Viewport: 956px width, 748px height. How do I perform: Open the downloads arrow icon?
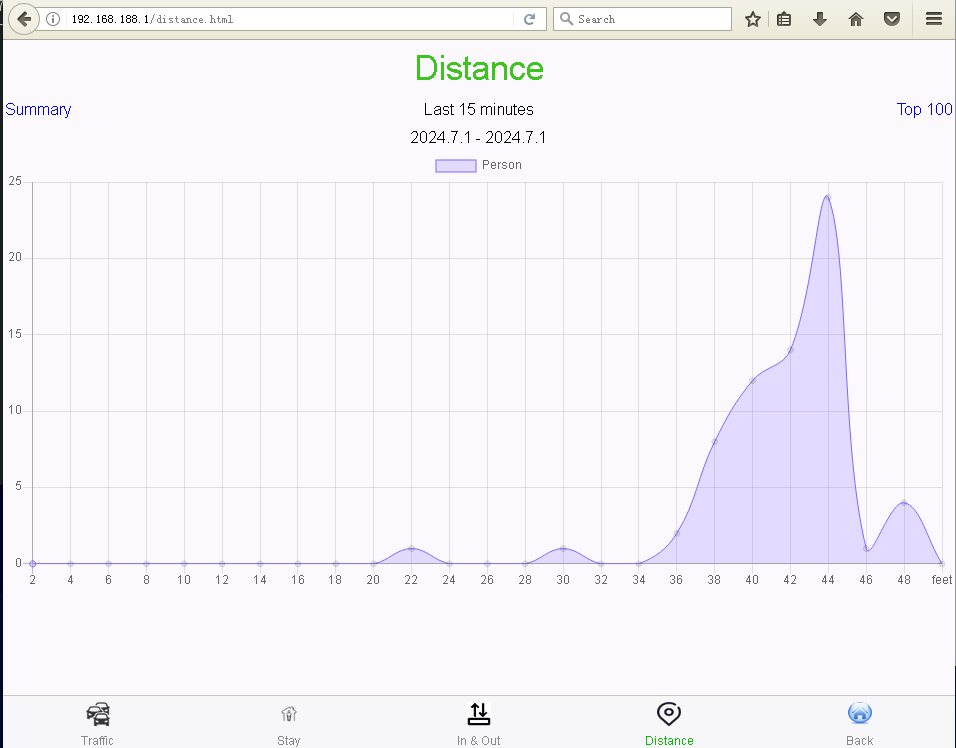click(x=820, y=19)
